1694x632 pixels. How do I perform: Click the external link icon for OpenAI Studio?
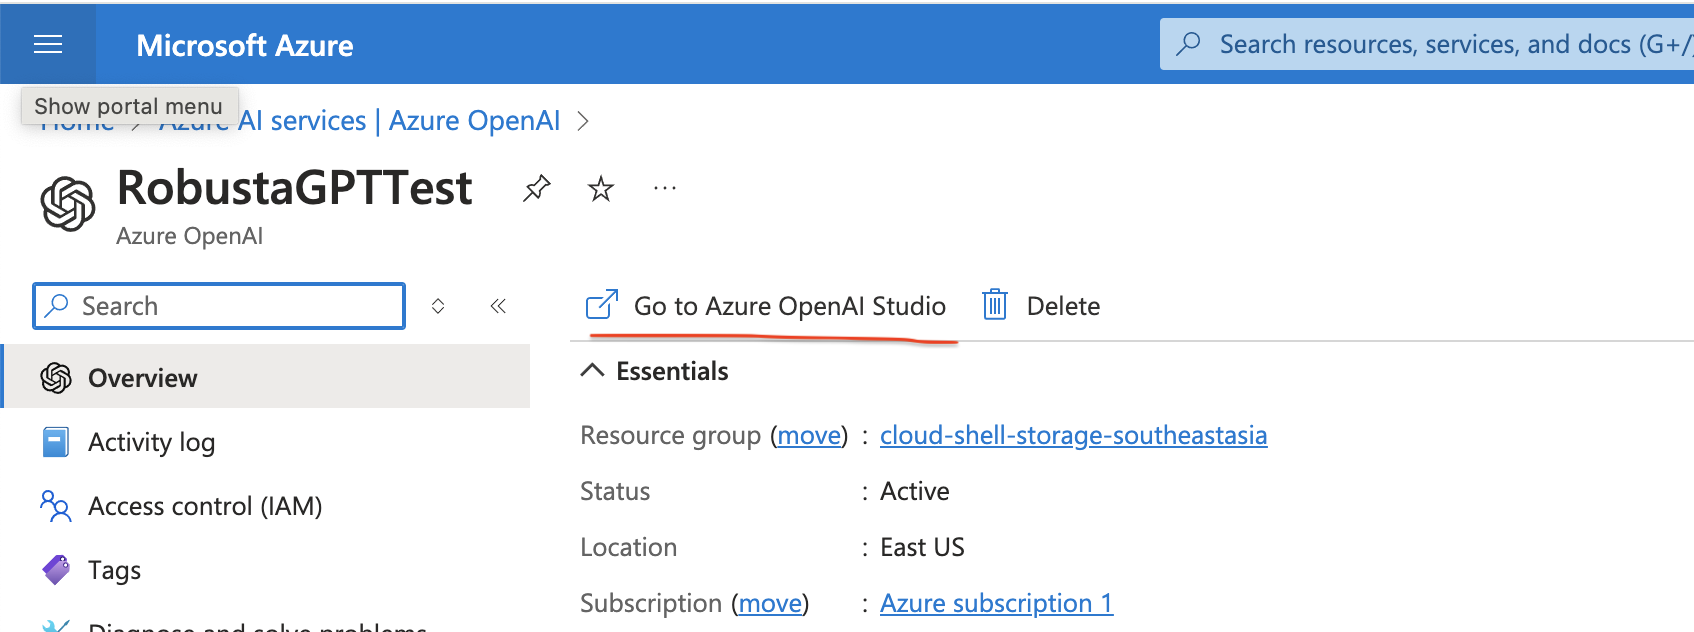(x=602, y=305)
